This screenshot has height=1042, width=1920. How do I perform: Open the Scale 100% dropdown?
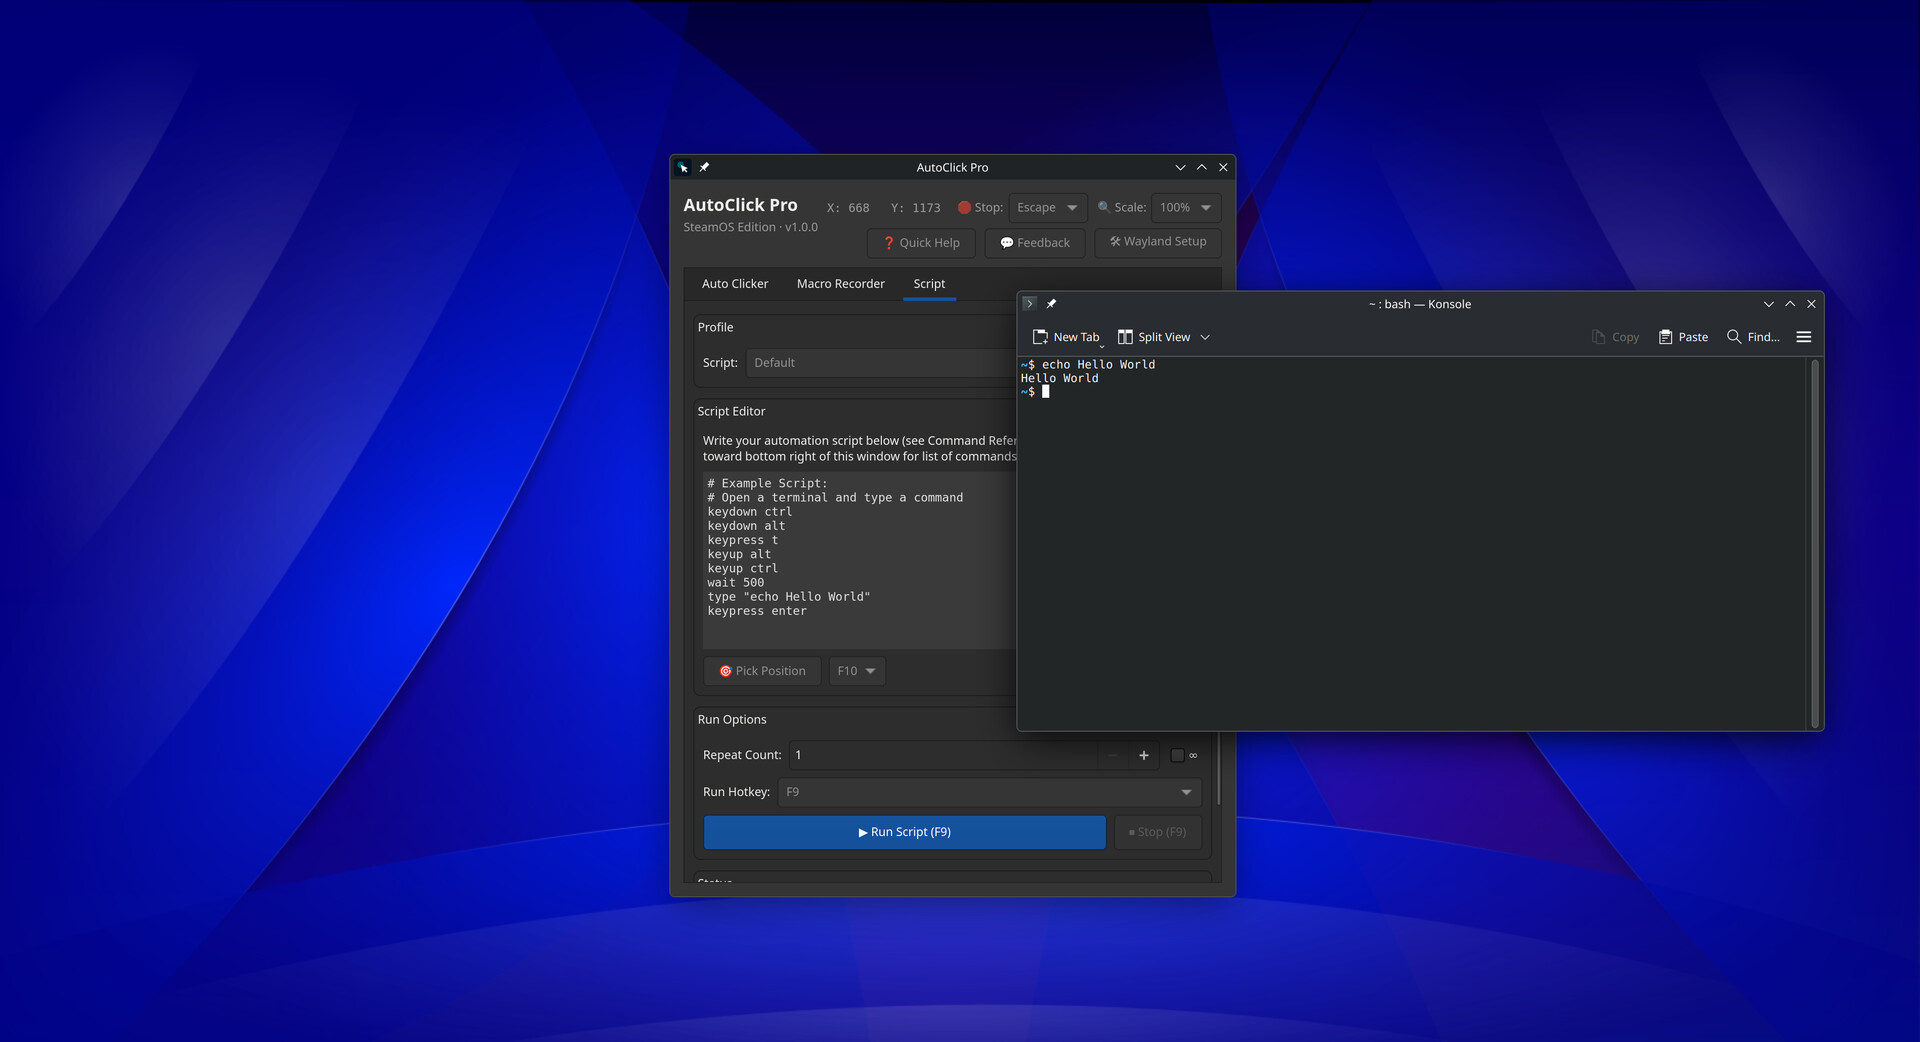coord(1186,208)
